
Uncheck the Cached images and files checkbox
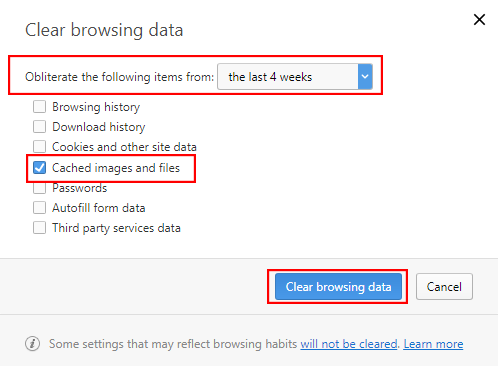coord(39,168)
